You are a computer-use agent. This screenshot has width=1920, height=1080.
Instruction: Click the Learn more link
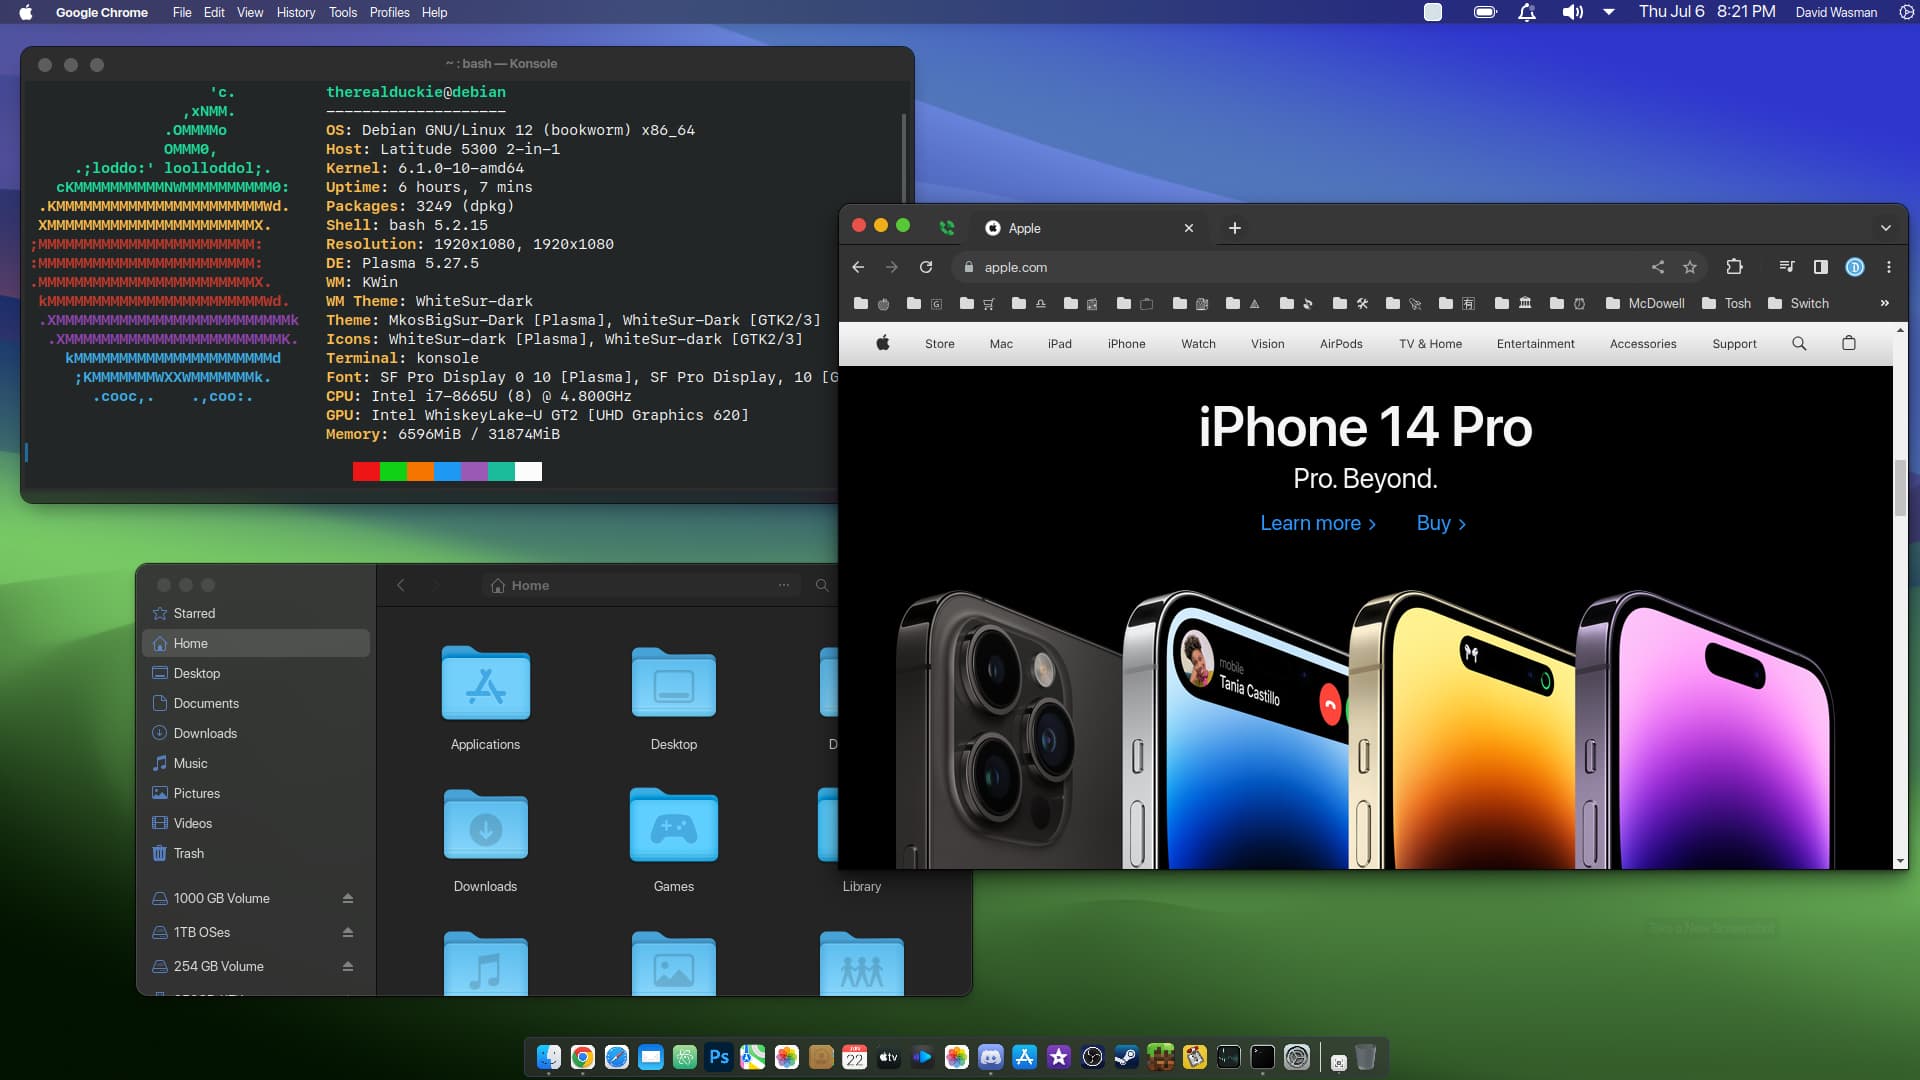coord(1318,523)
